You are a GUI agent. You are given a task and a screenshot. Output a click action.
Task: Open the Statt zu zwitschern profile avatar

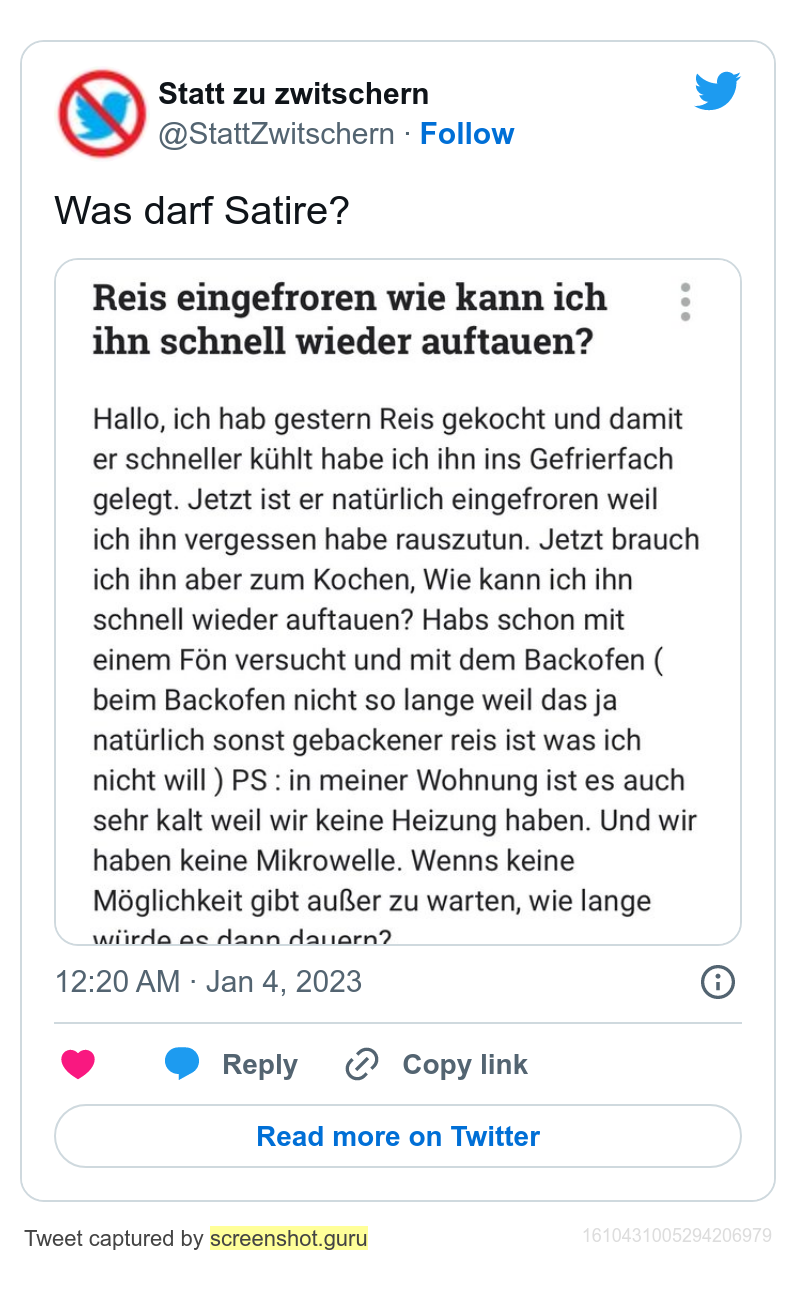102,113
